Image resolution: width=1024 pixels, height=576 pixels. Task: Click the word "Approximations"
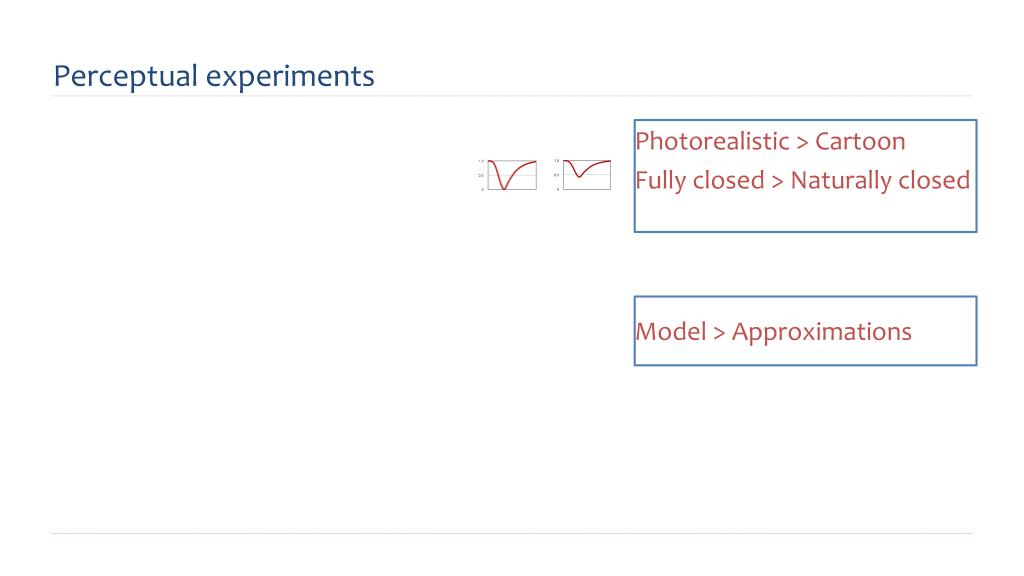822,332
